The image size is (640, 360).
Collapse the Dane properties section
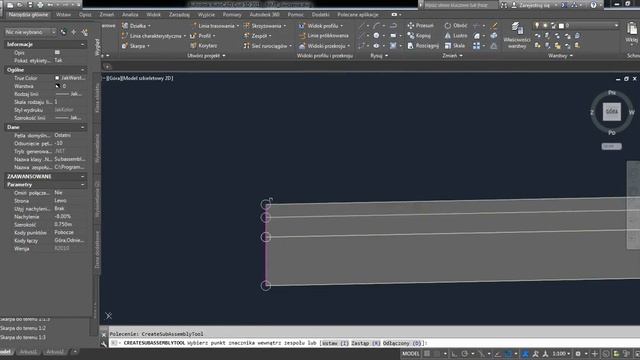click(82, 127)
